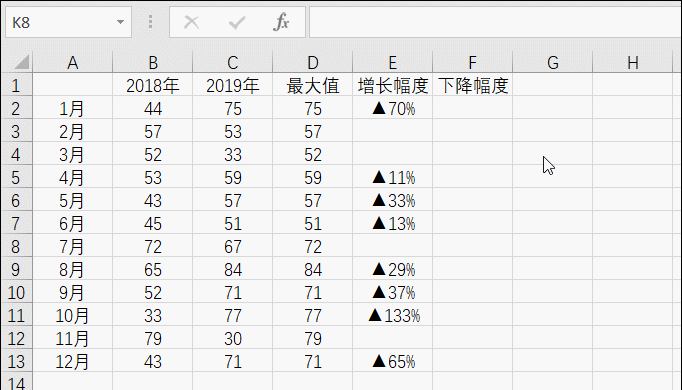The width and height of the screenshot is (682, 390).
Task: Select 2019 value 67 in July row
Action: click(x=233, y=247)
